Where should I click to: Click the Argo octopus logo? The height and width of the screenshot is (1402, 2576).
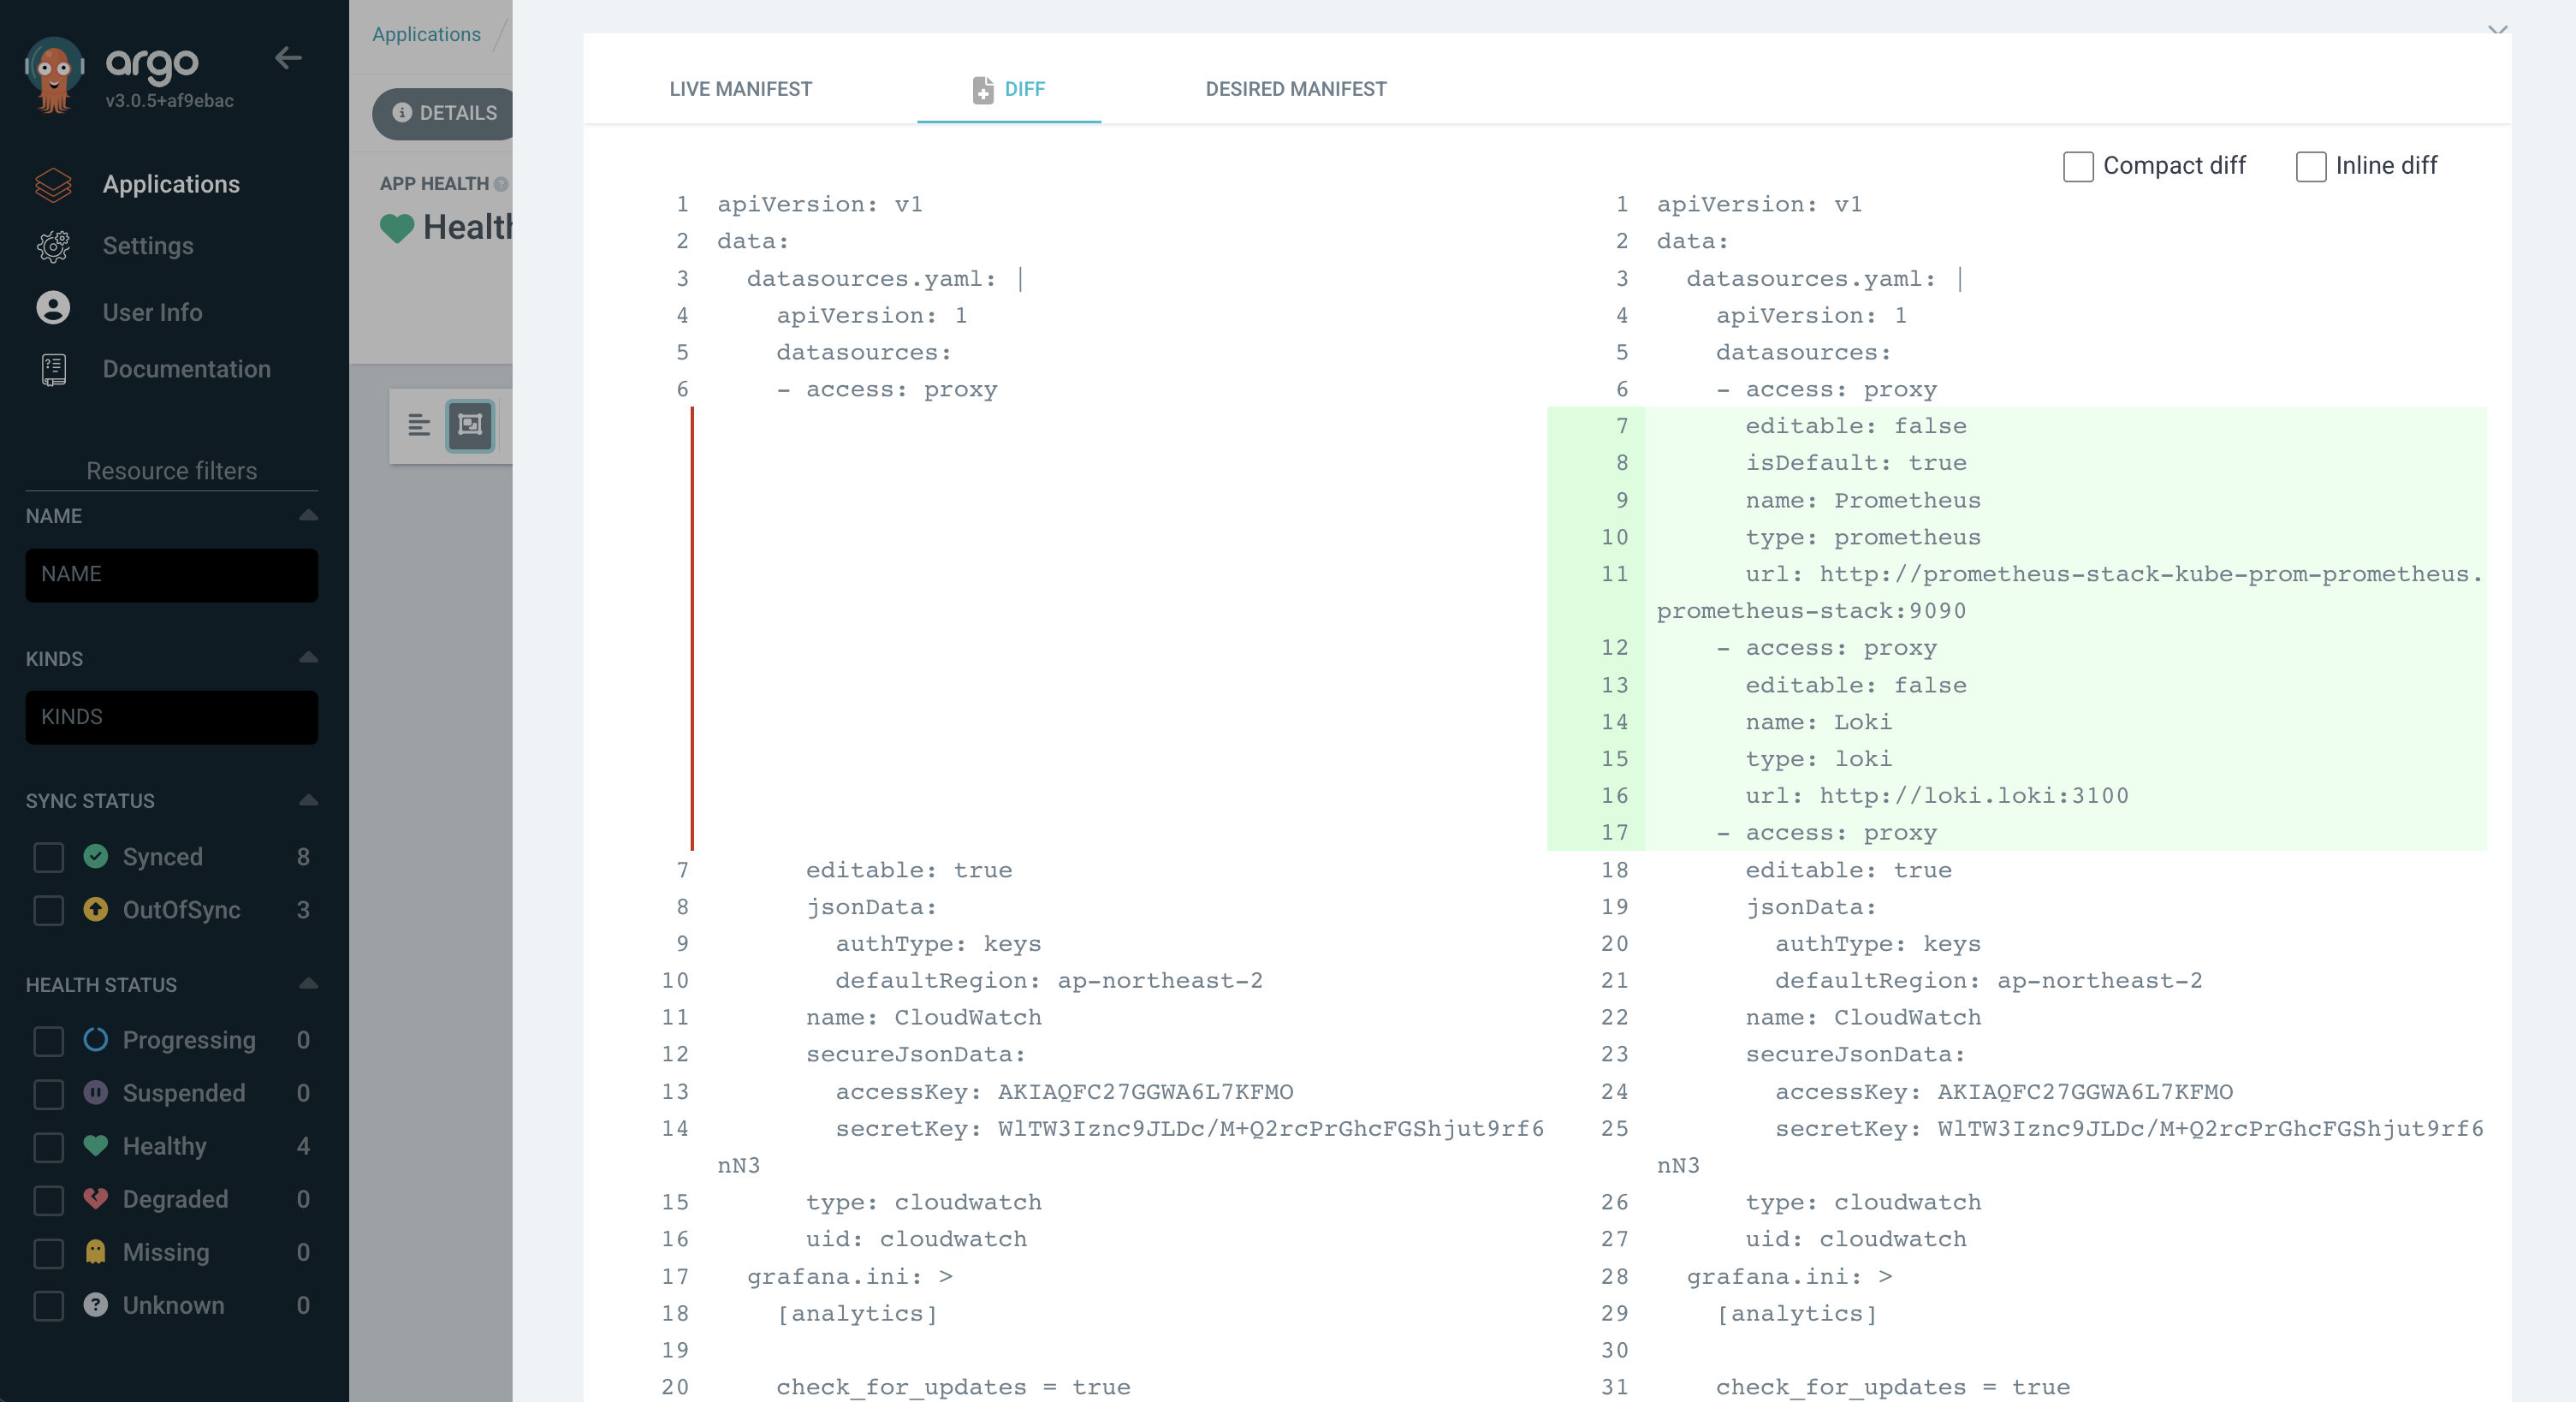tap(54, 73)
